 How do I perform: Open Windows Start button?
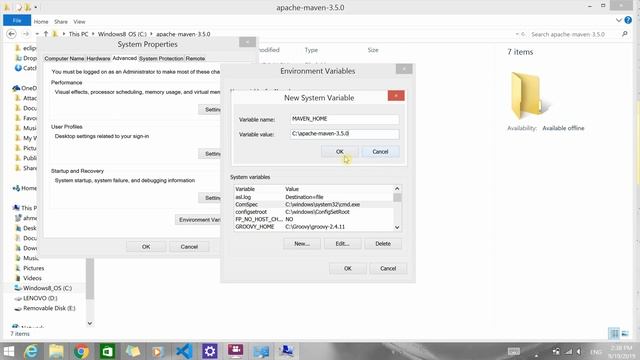[9, 351]
